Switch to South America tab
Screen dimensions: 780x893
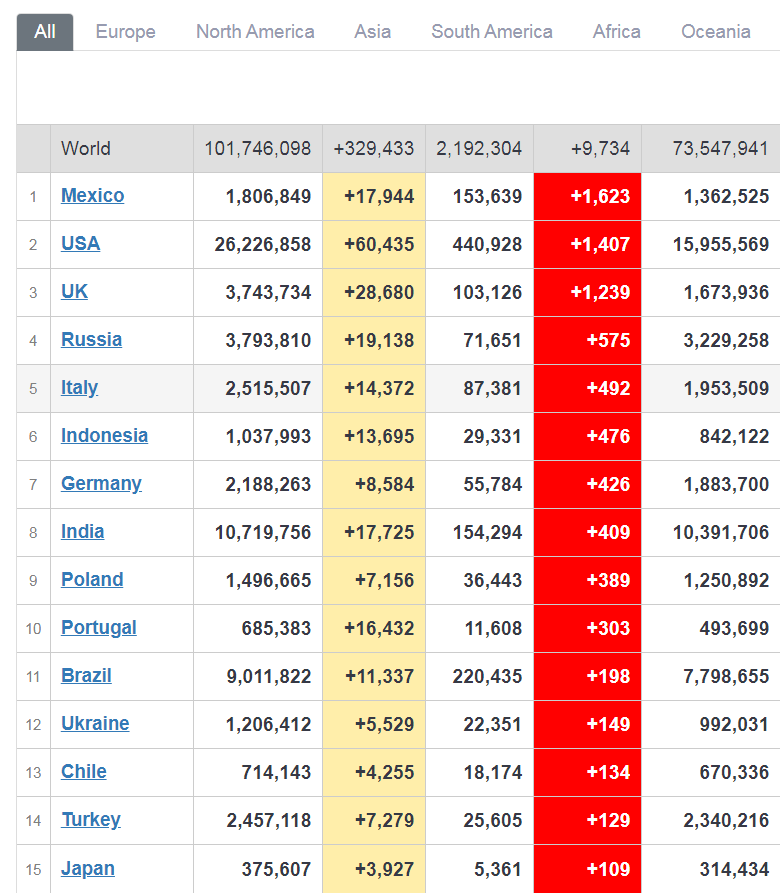(x=491, y=32)
